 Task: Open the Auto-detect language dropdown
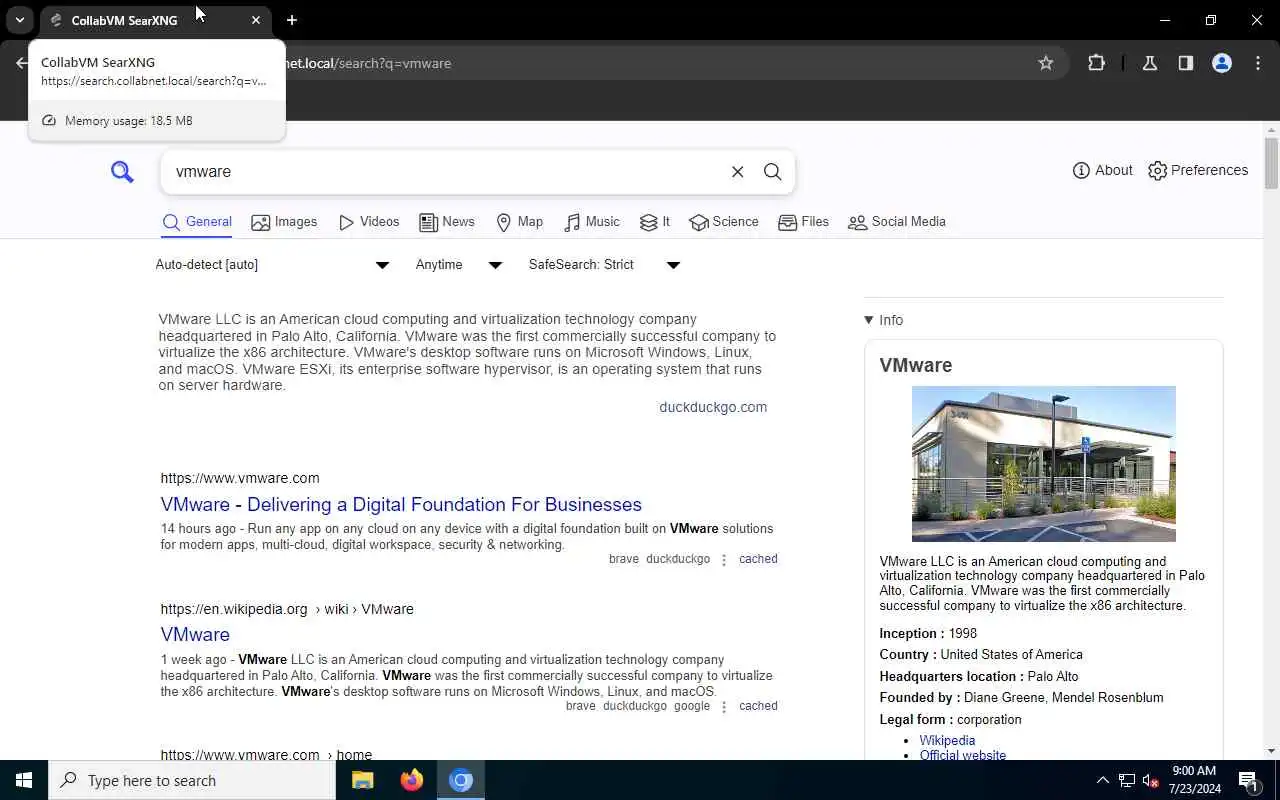tap(272, 265)
